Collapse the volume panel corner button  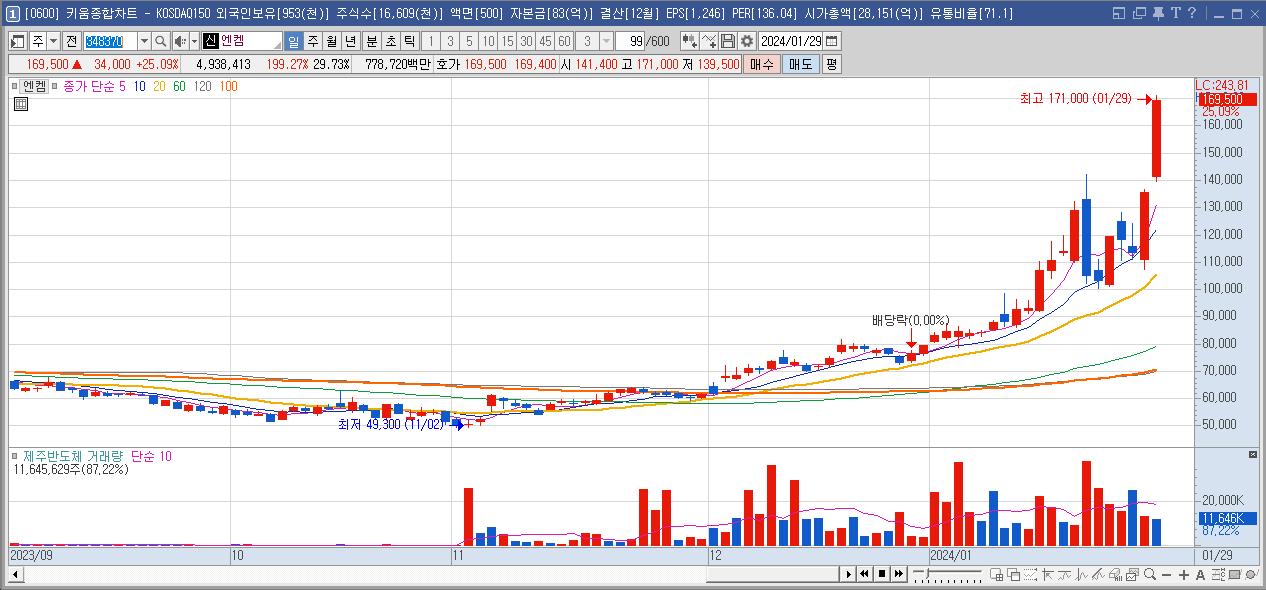click(x=1253, y=455)
